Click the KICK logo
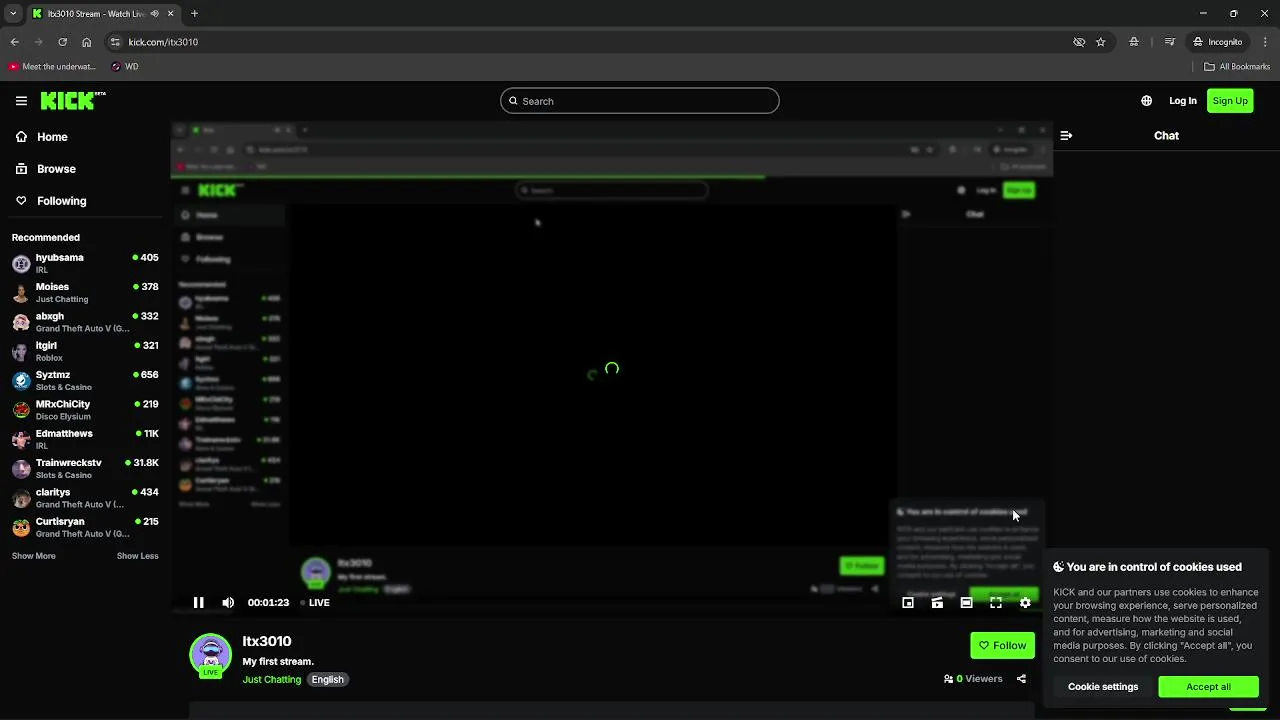Screen dimensions: 1280x720 click(x=73, y=101)
